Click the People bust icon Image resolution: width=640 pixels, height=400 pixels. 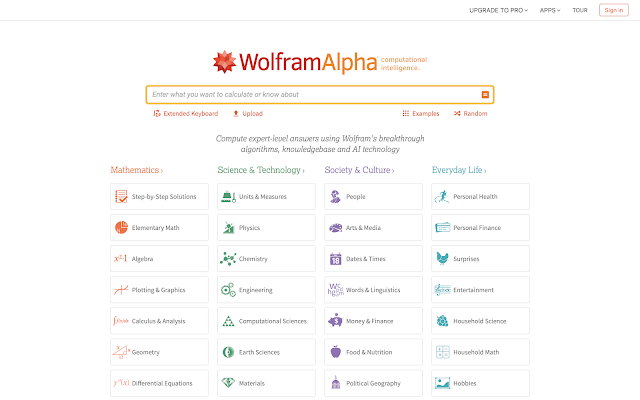(335, 196)
